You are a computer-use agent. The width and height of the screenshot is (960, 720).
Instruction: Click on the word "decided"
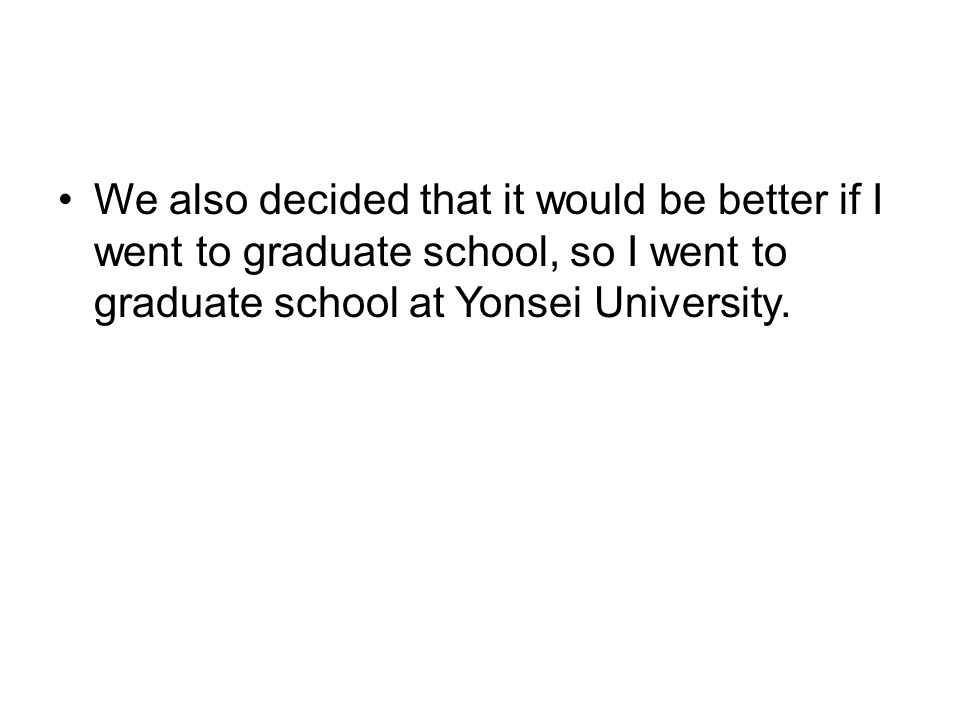tap(334, 199)
